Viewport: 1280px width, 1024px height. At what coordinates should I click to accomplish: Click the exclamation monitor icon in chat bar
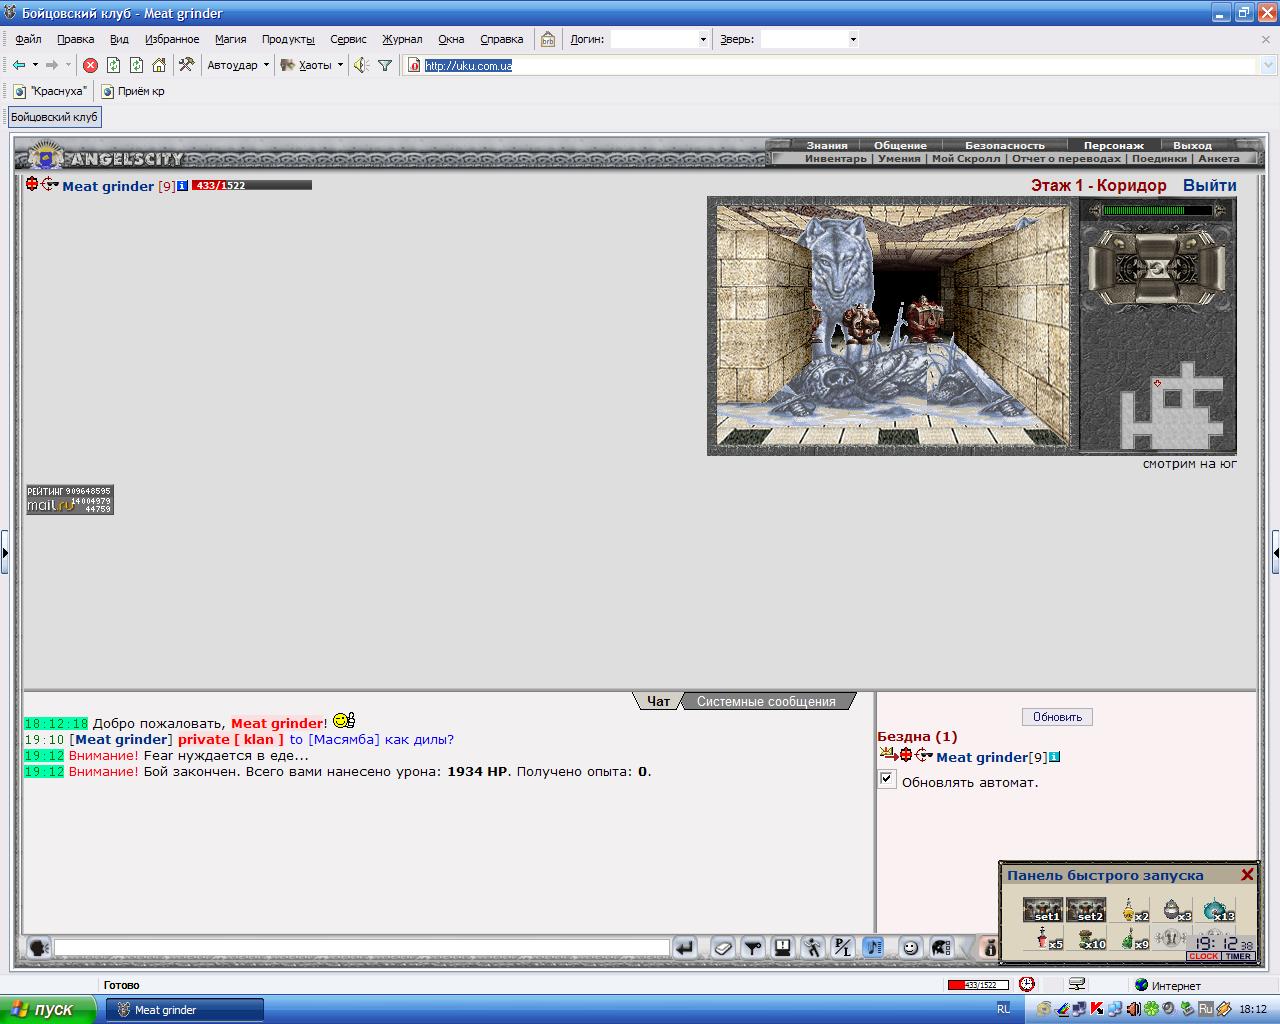tap(783, 947)
